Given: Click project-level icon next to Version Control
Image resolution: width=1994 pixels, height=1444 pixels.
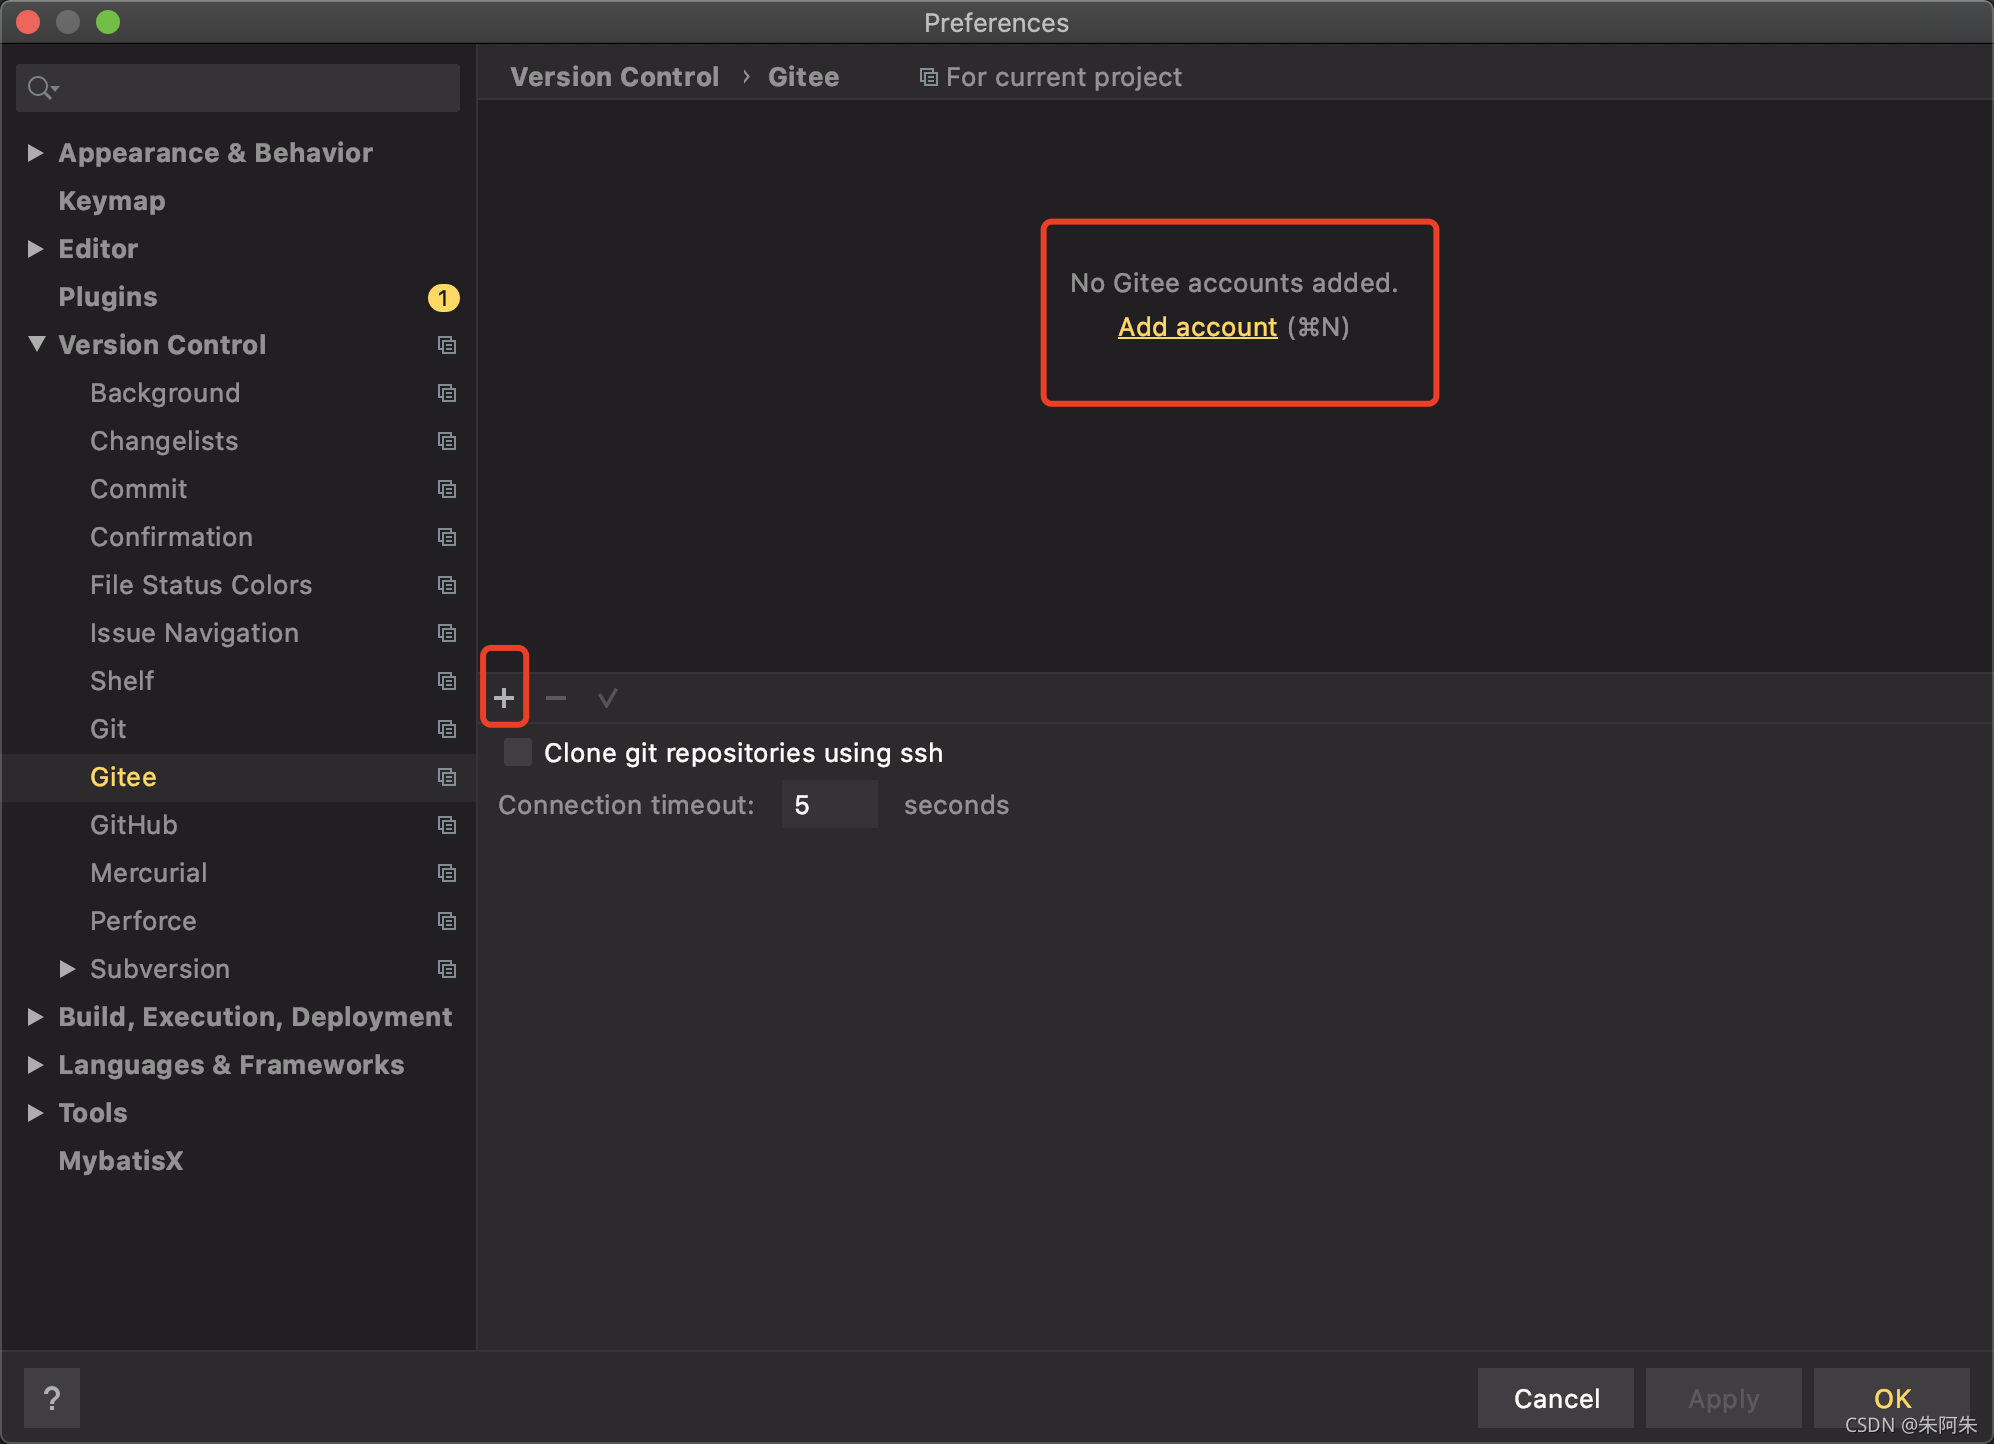Looking at the screenshot, I should tap(447, 345).
